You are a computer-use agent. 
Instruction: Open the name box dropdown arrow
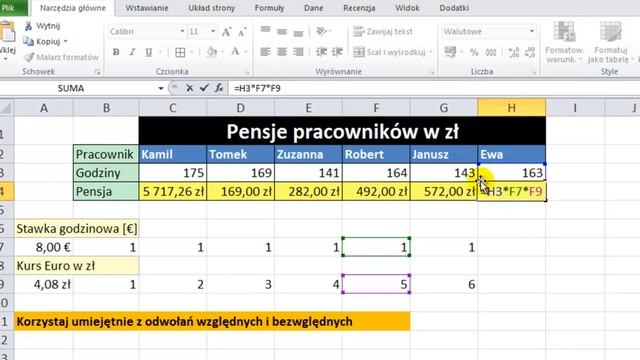tap(161, 88)
